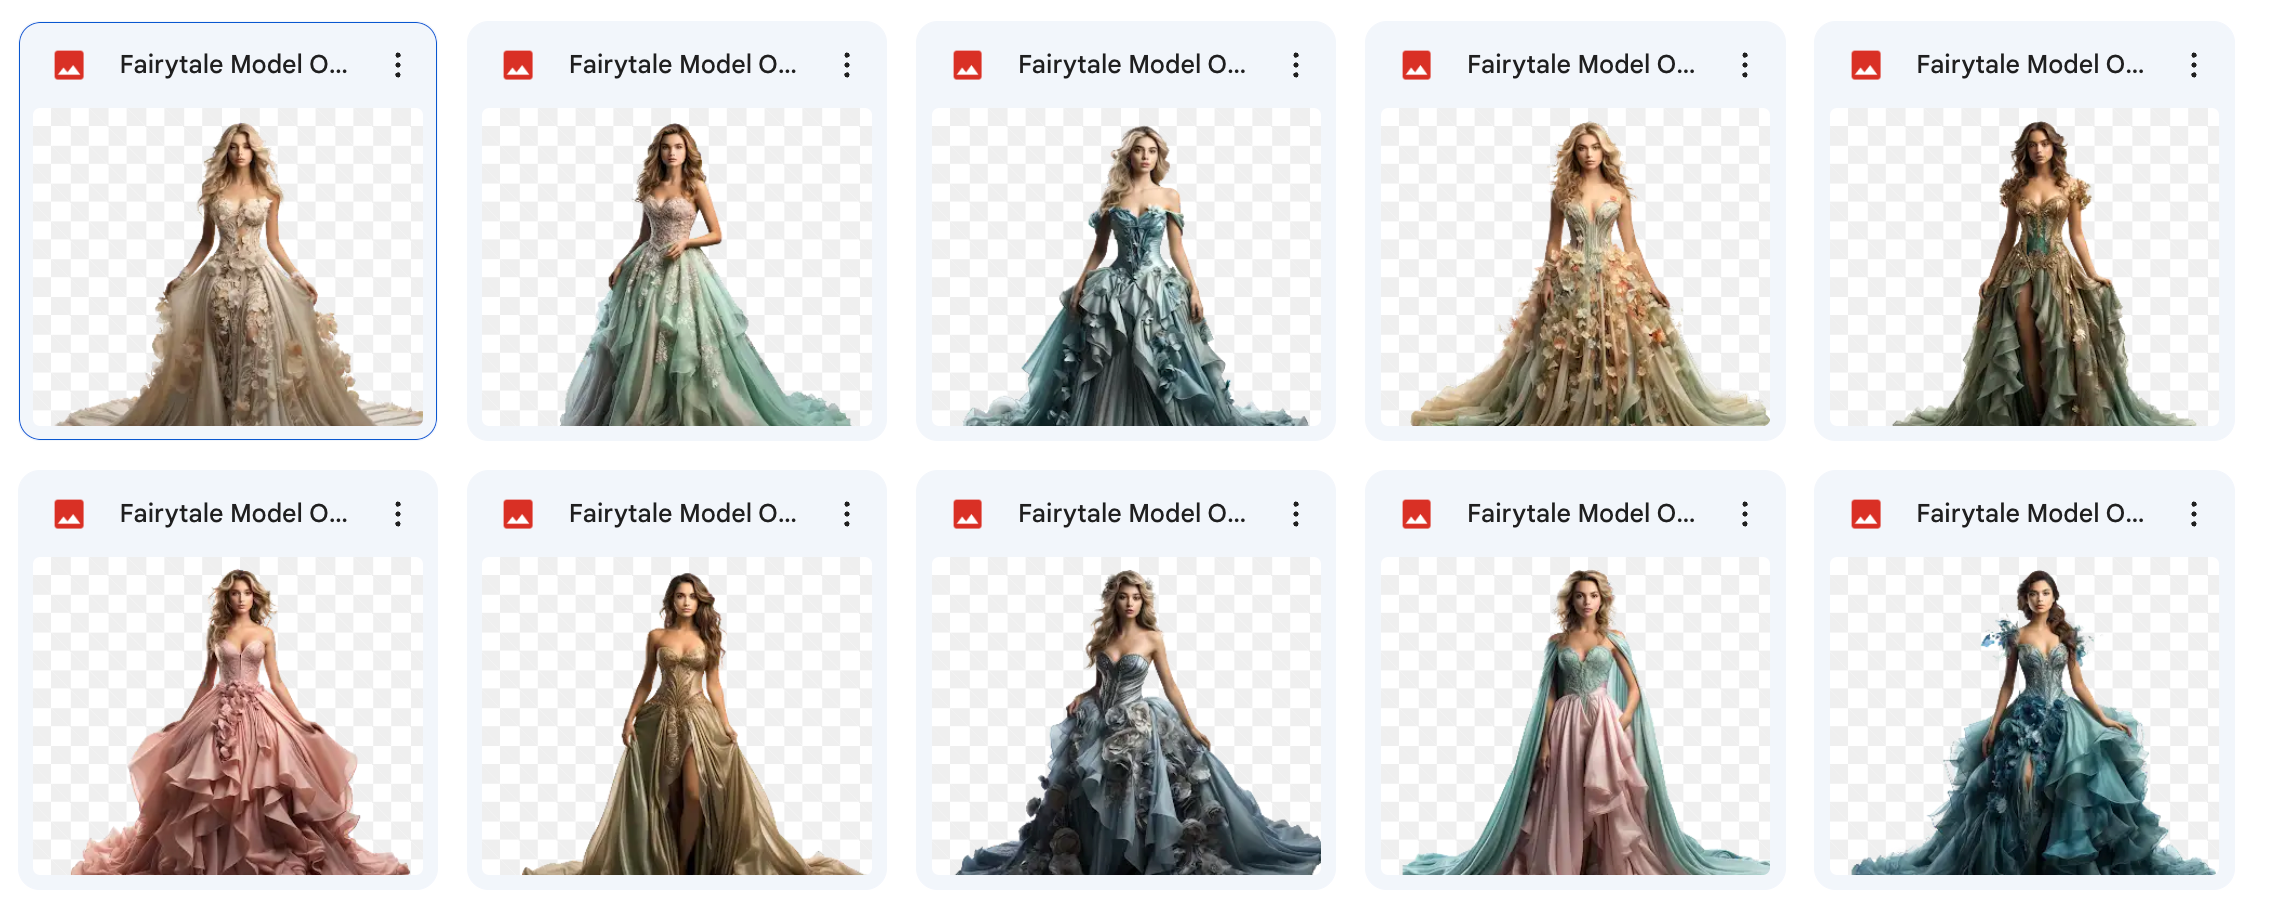Click the image icon on the mint green gown file card
The image size is (2270, 908).
pos(519,64)
